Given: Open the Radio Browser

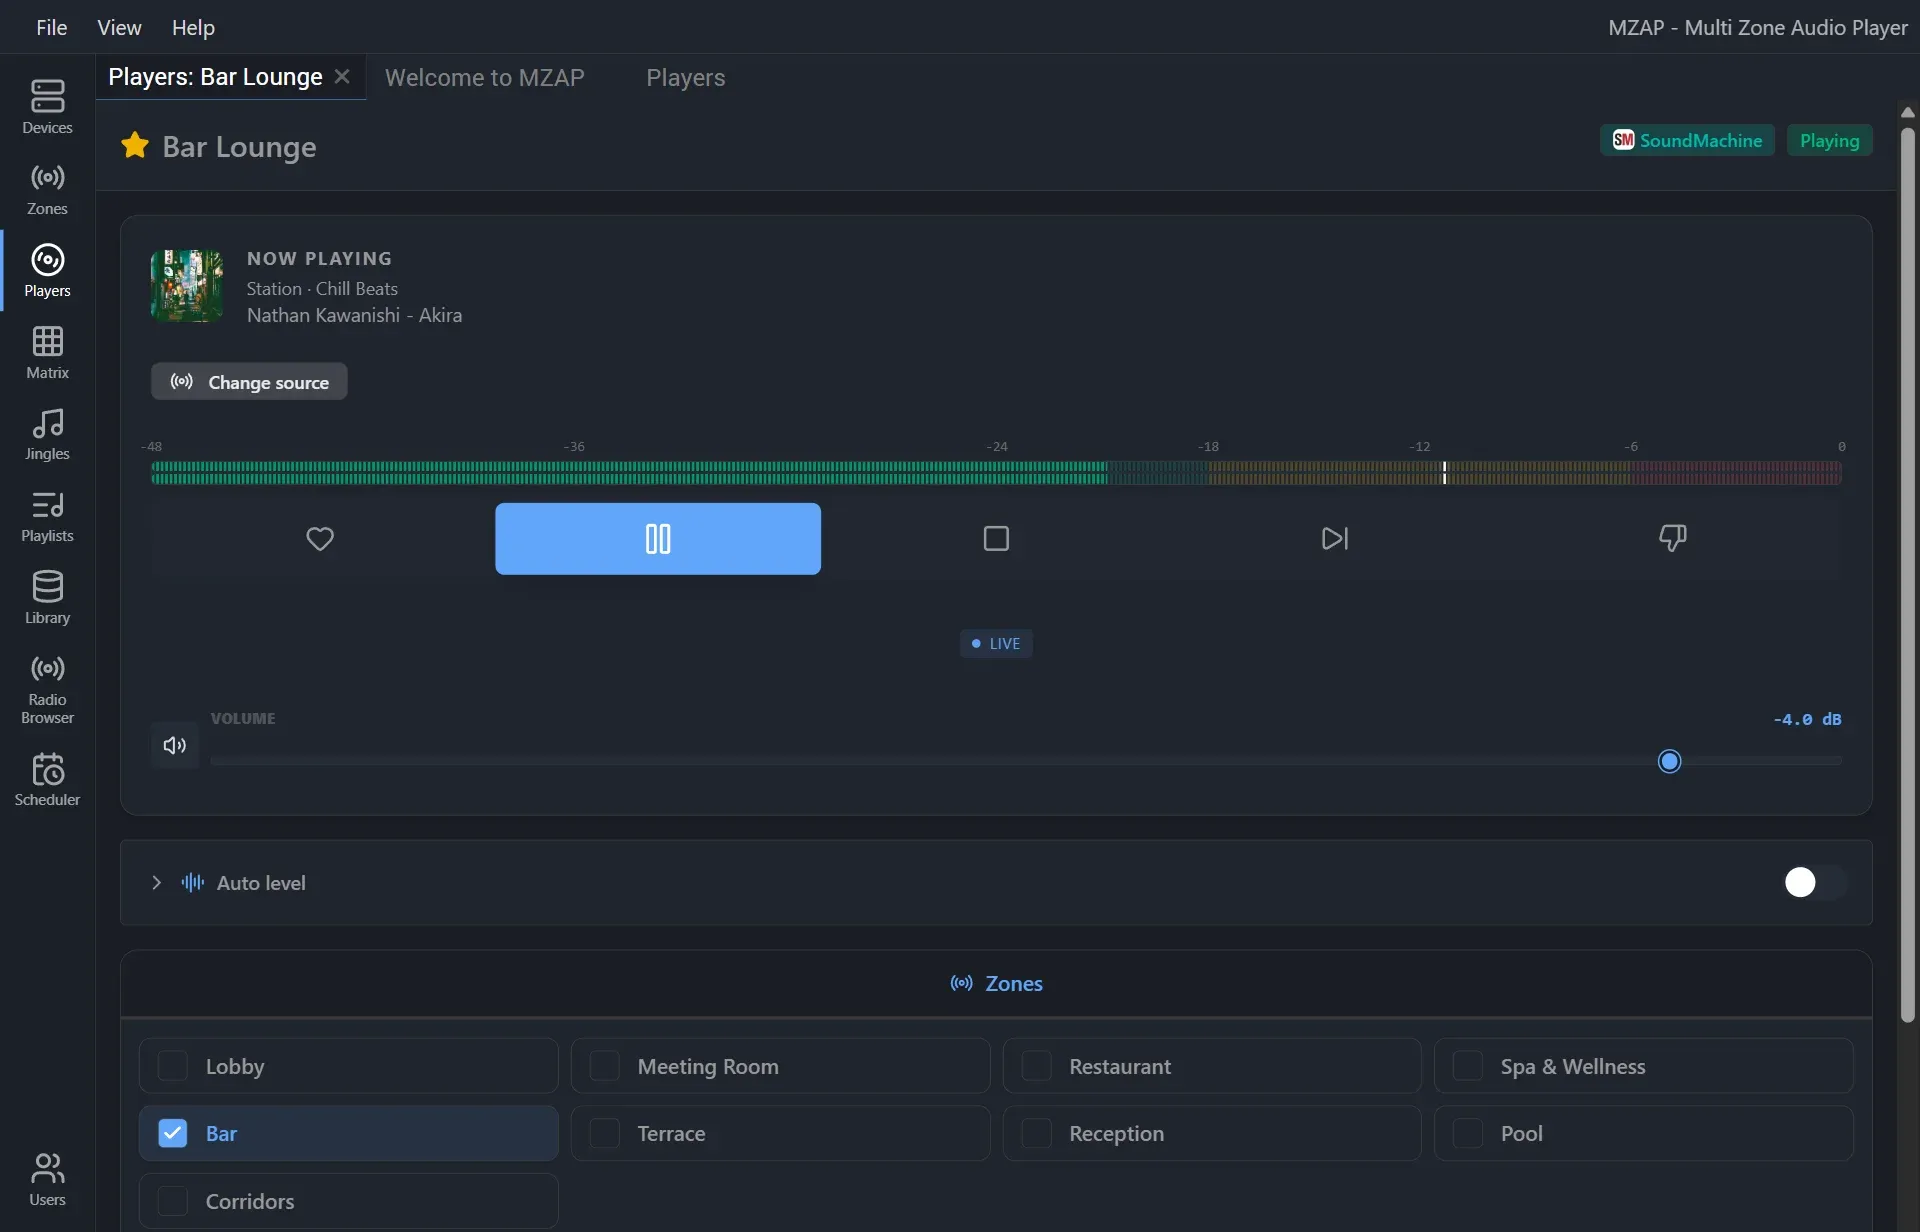Looking at the screenshot, I should [x=47, y=689].
